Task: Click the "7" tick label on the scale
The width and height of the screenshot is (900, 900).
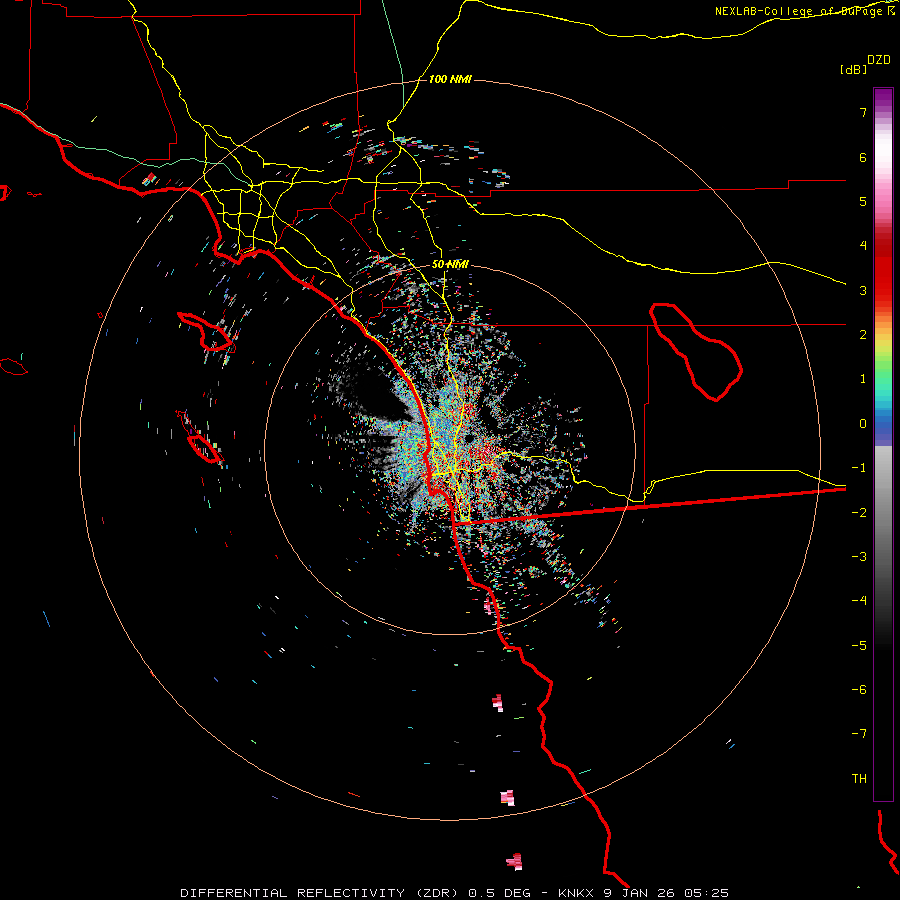Action: [x=863, y=112]
